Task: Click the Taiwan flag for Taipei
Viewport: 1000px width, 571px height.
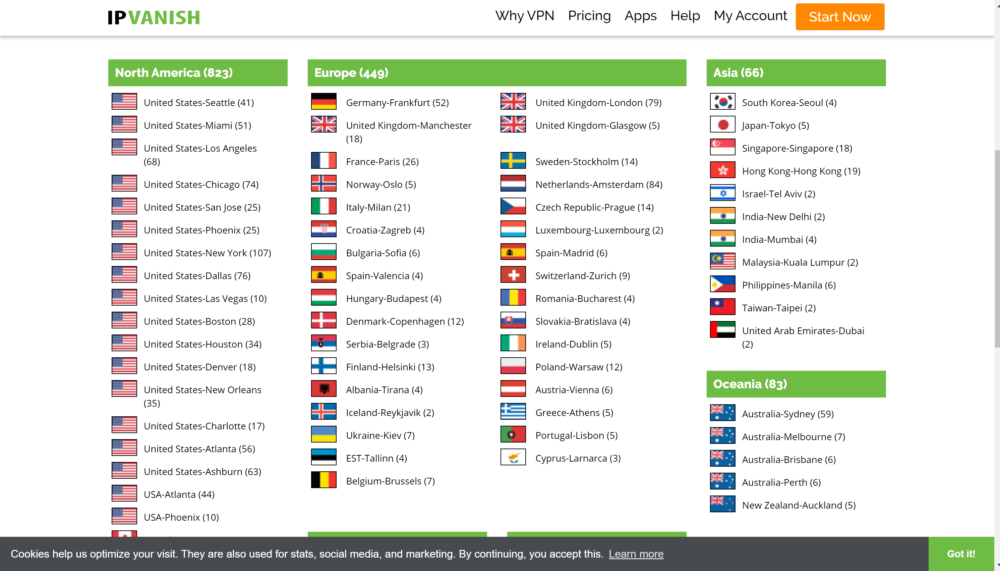Action: pos(723,307)
